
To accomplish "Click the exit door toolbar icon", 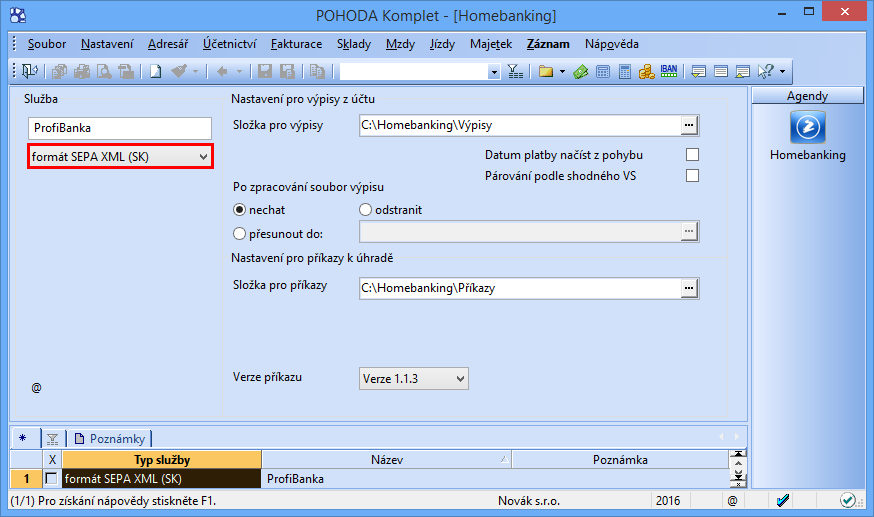I will coord(30,71).
